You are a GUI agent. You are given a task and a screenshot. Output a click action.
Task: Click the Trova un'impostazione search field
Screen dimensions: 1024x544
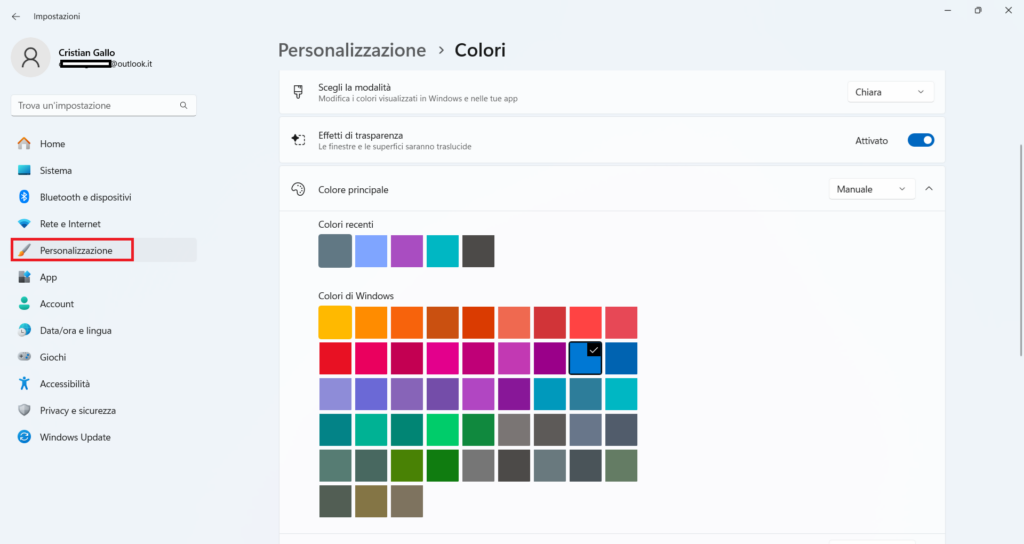[95, 105]
